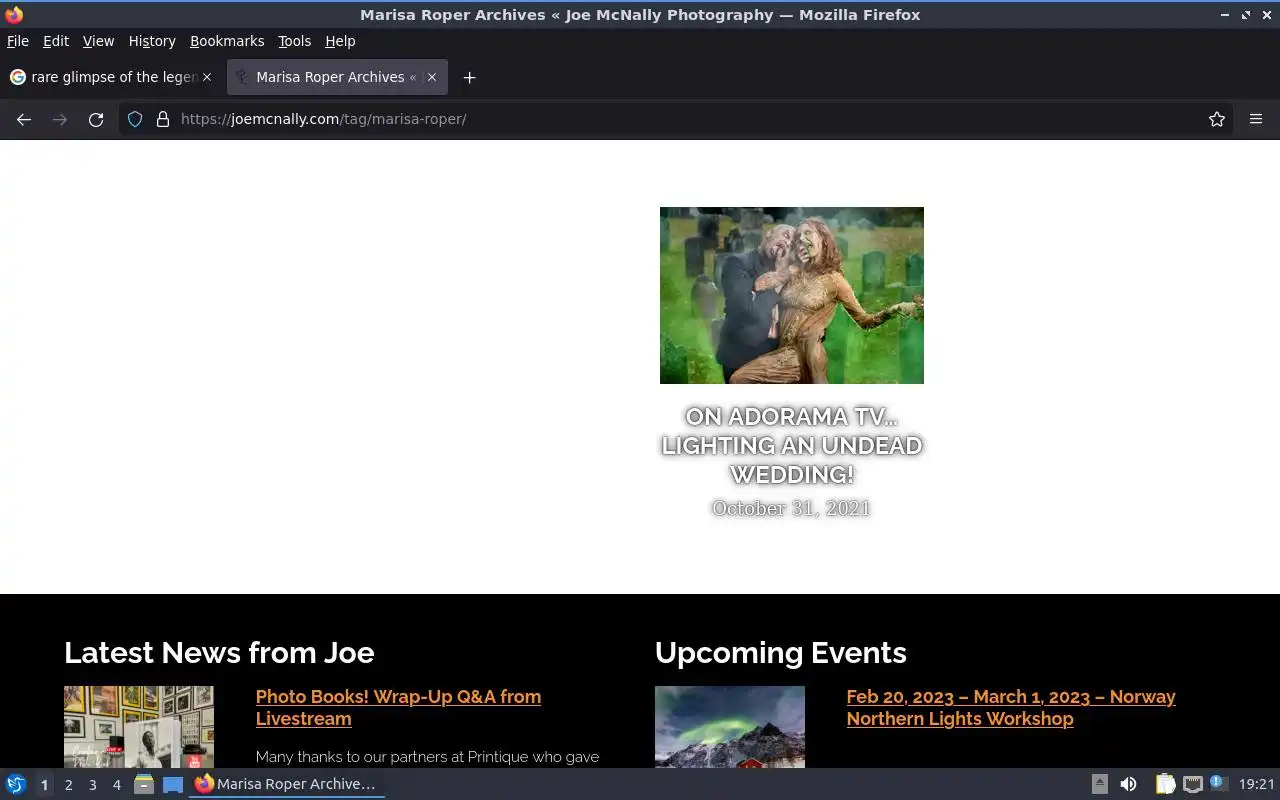Switch to workspace 3

click(x=92, y=785)
